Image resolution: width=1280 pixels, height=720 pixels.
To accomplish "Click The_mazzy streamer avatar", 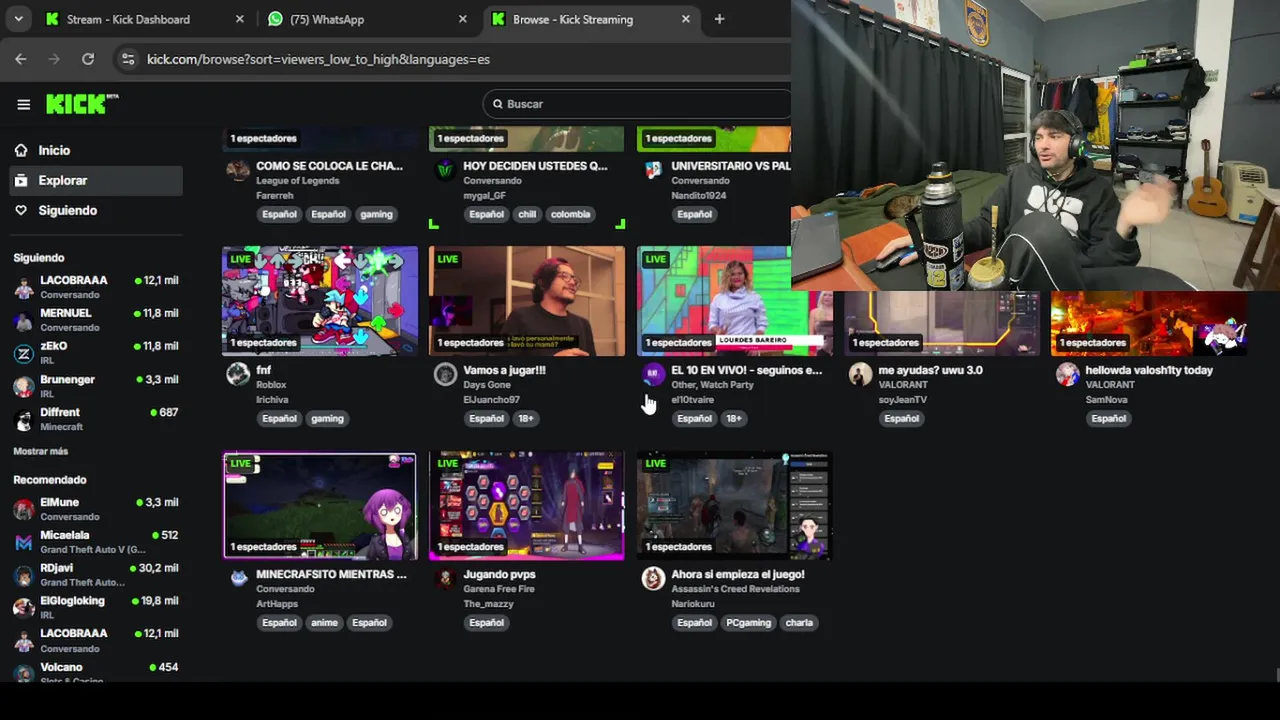I will pyautogui.click(x=445, y=578).
